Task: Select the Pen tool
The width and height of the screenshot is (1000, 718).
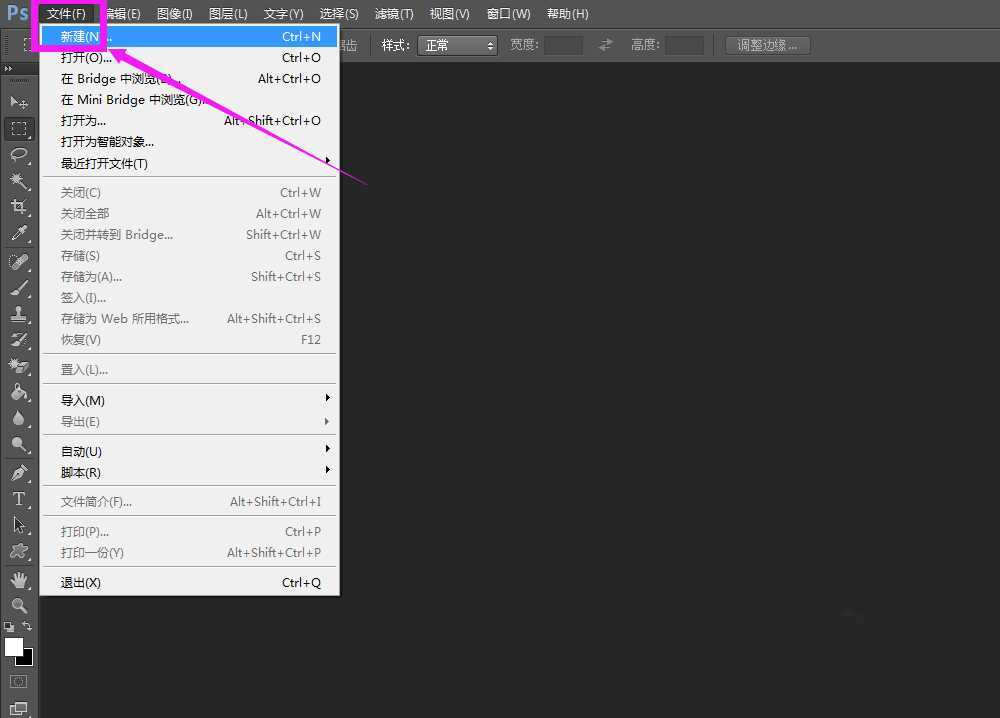Action: tap(18, 473)
